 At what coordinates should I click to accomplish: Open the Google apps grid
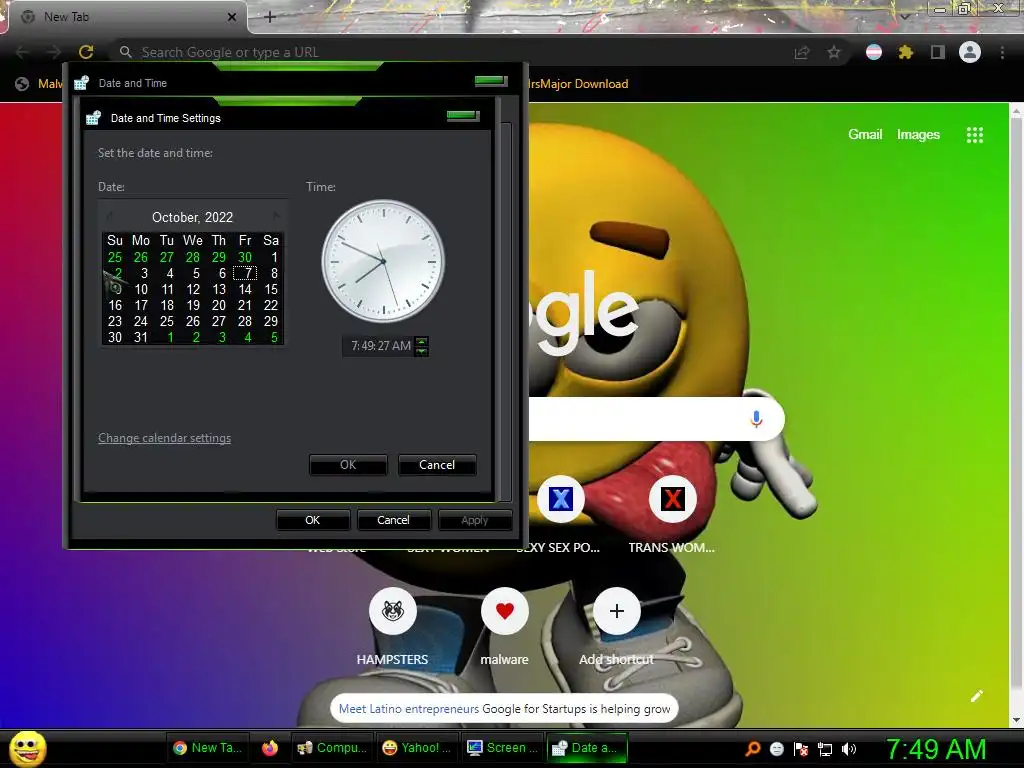coord(974,135)
